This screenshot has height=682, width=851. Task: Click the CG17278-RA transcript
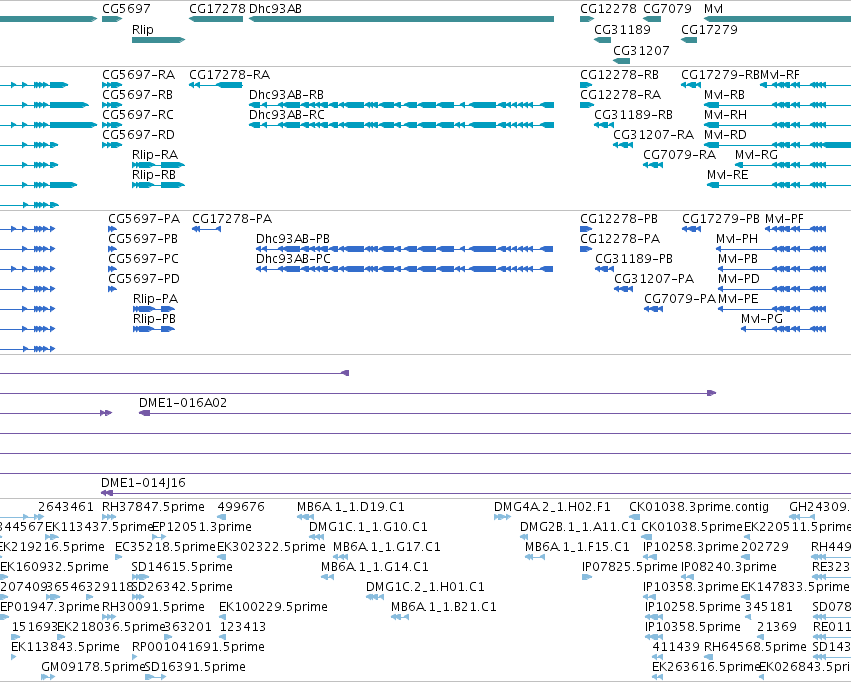[x=215, y=85]
